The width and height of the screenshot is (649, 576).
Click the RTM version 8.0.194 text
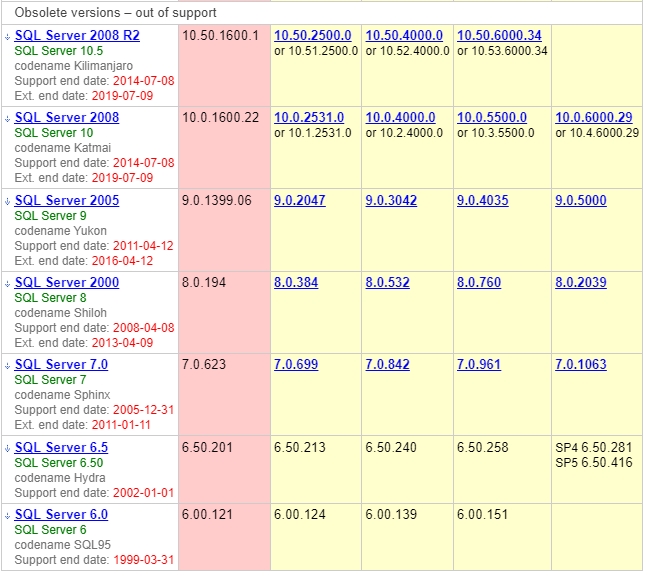click(204, 282)
